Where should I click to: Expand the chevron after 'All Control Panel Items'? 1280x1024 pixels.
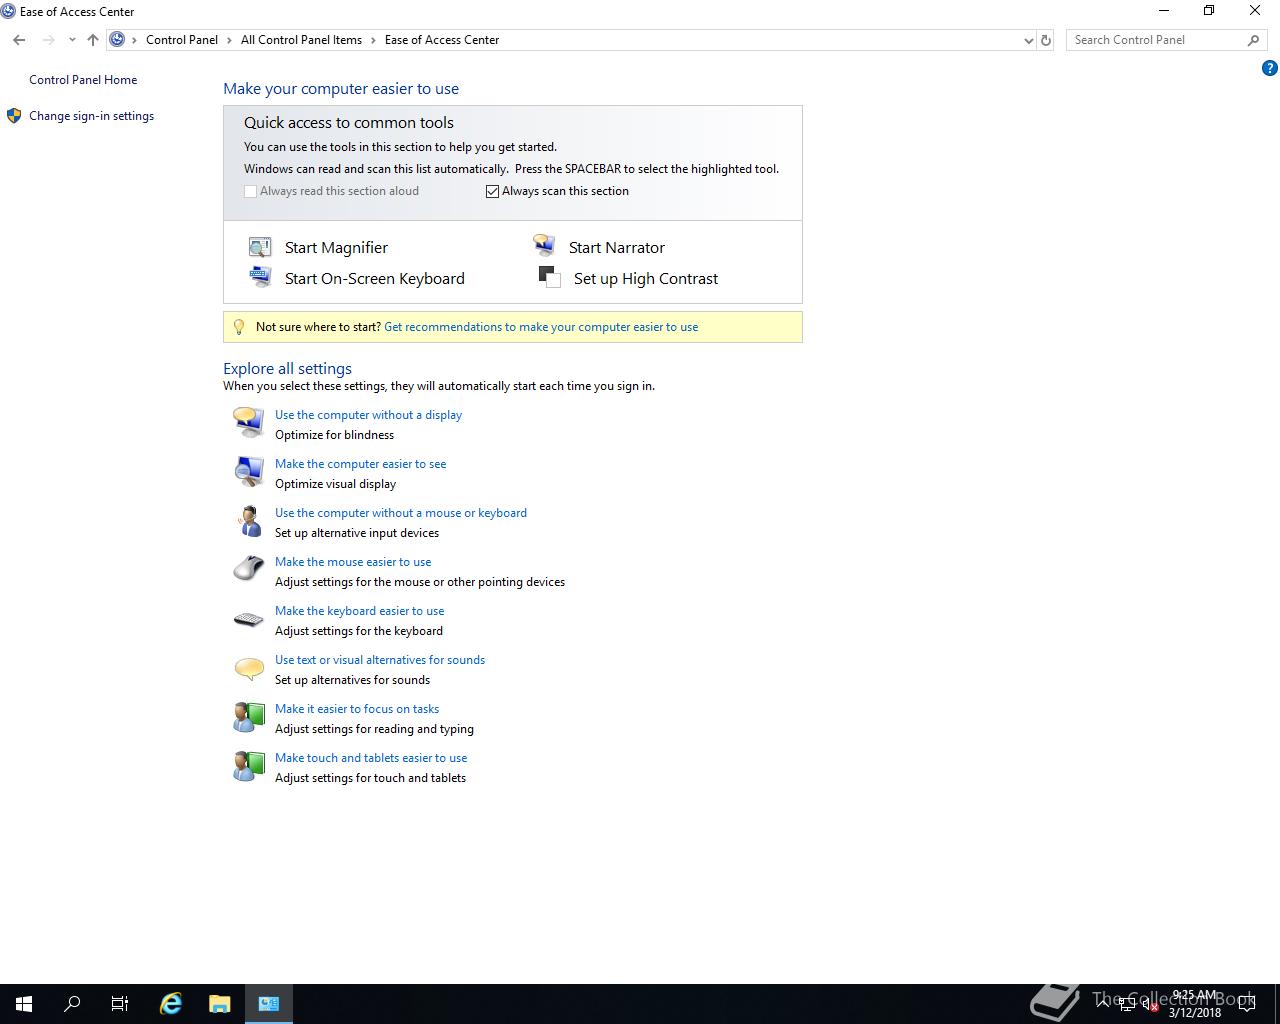click(373, 40)
